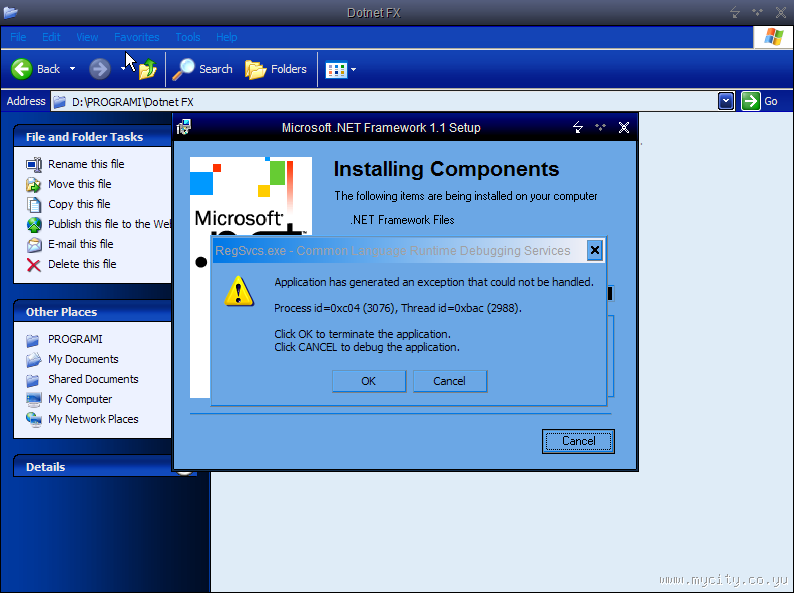Close the RegSvcs.exe error dialog
Viewport: 794px width, 593px height.
pos(594,250)
